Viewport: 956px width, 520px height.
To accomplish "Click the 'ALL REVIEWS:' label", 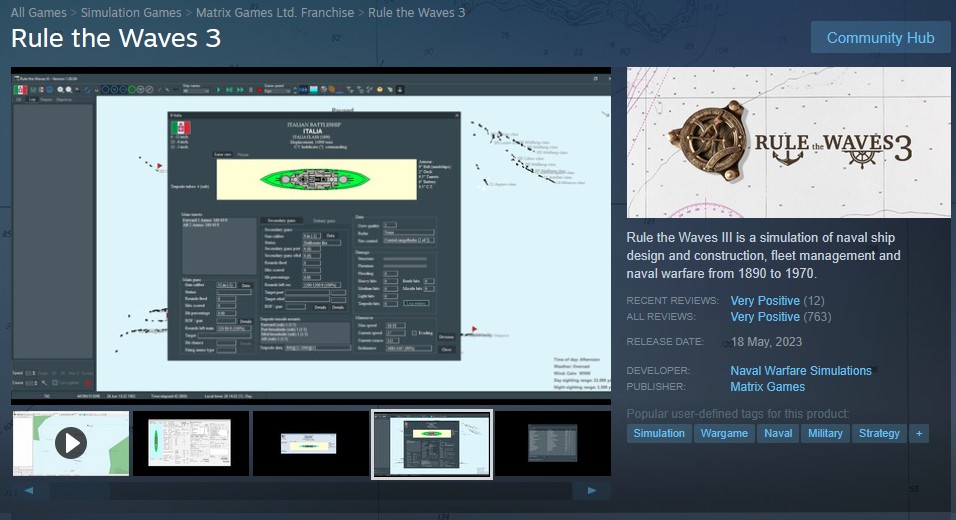I will [x=661, y=316].
